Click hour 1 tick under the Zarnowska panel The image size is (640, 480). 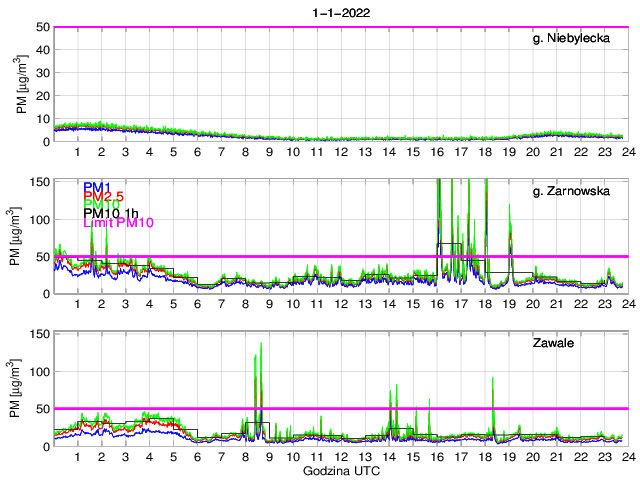pos(78,304)
